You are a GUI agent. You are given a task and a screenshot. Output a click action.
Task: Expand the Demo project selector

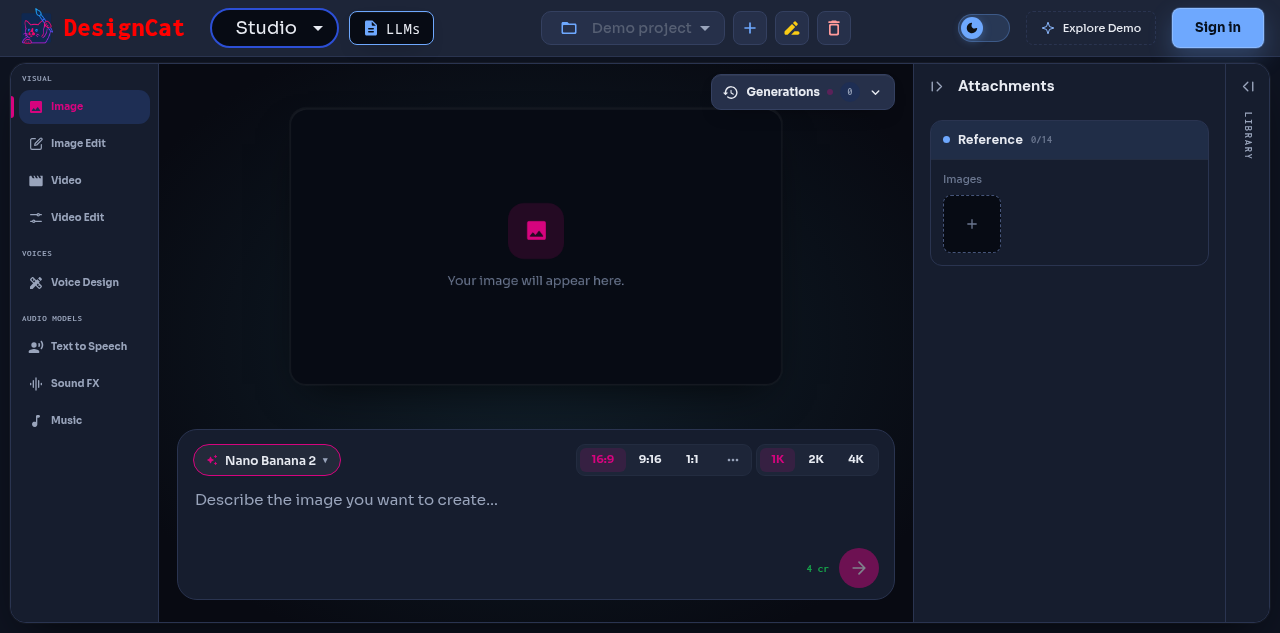[x=633, y=28]
